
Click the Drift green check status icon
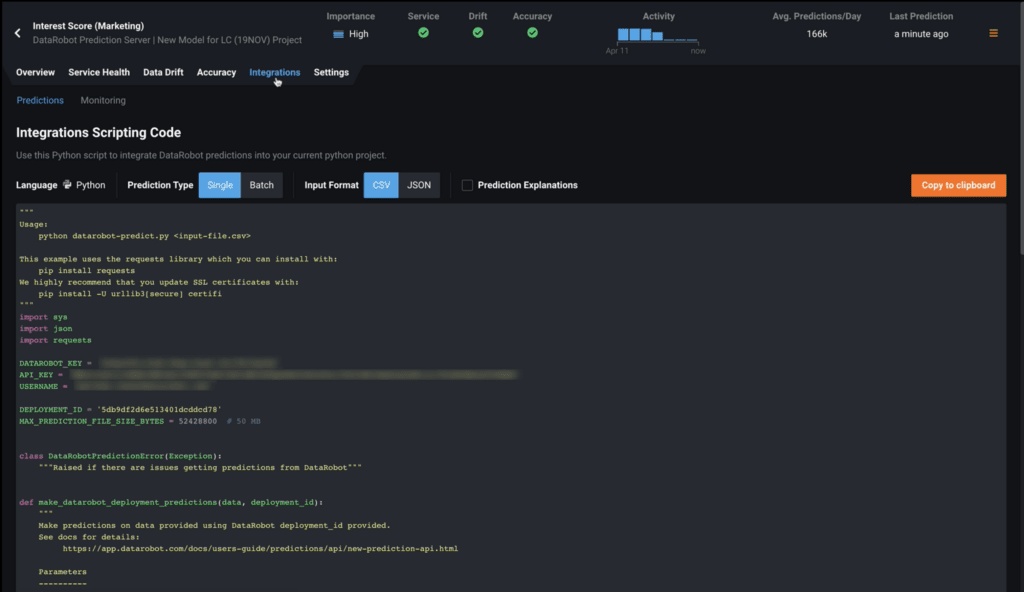(478, 33)
